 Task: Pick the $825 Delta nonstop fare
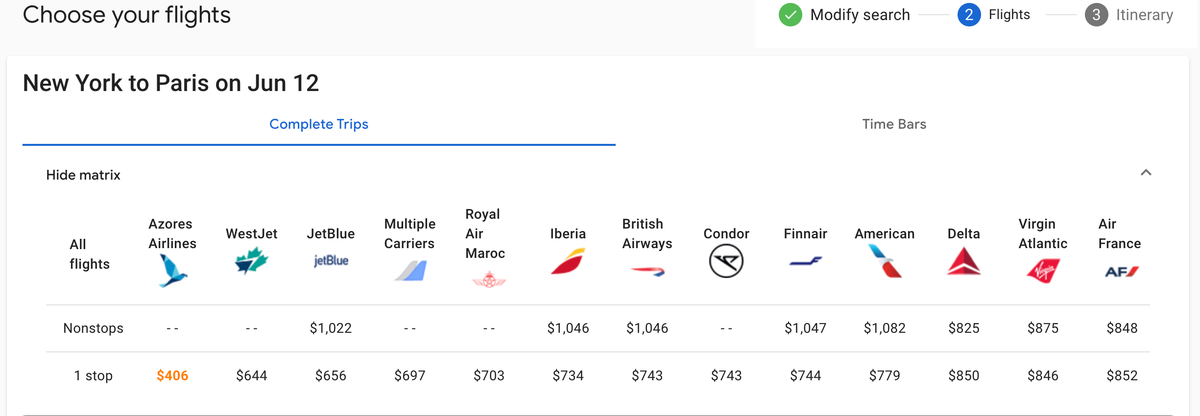964,328
